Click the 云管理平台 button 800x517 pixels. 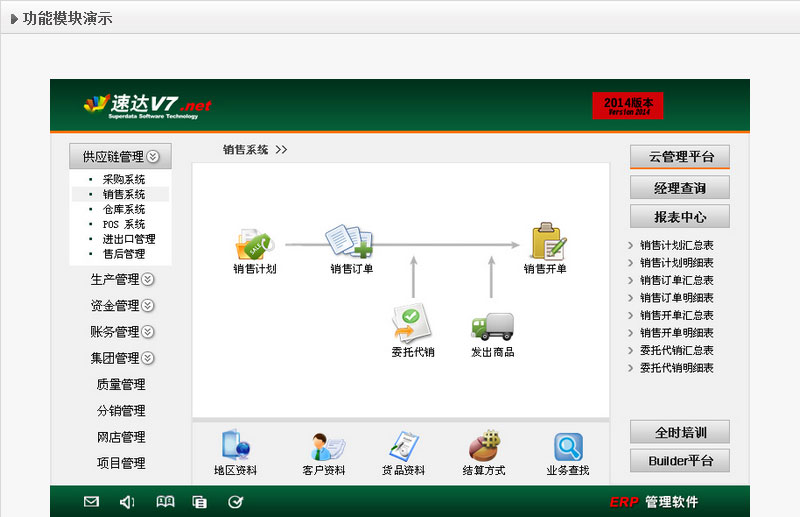point(679,157)
